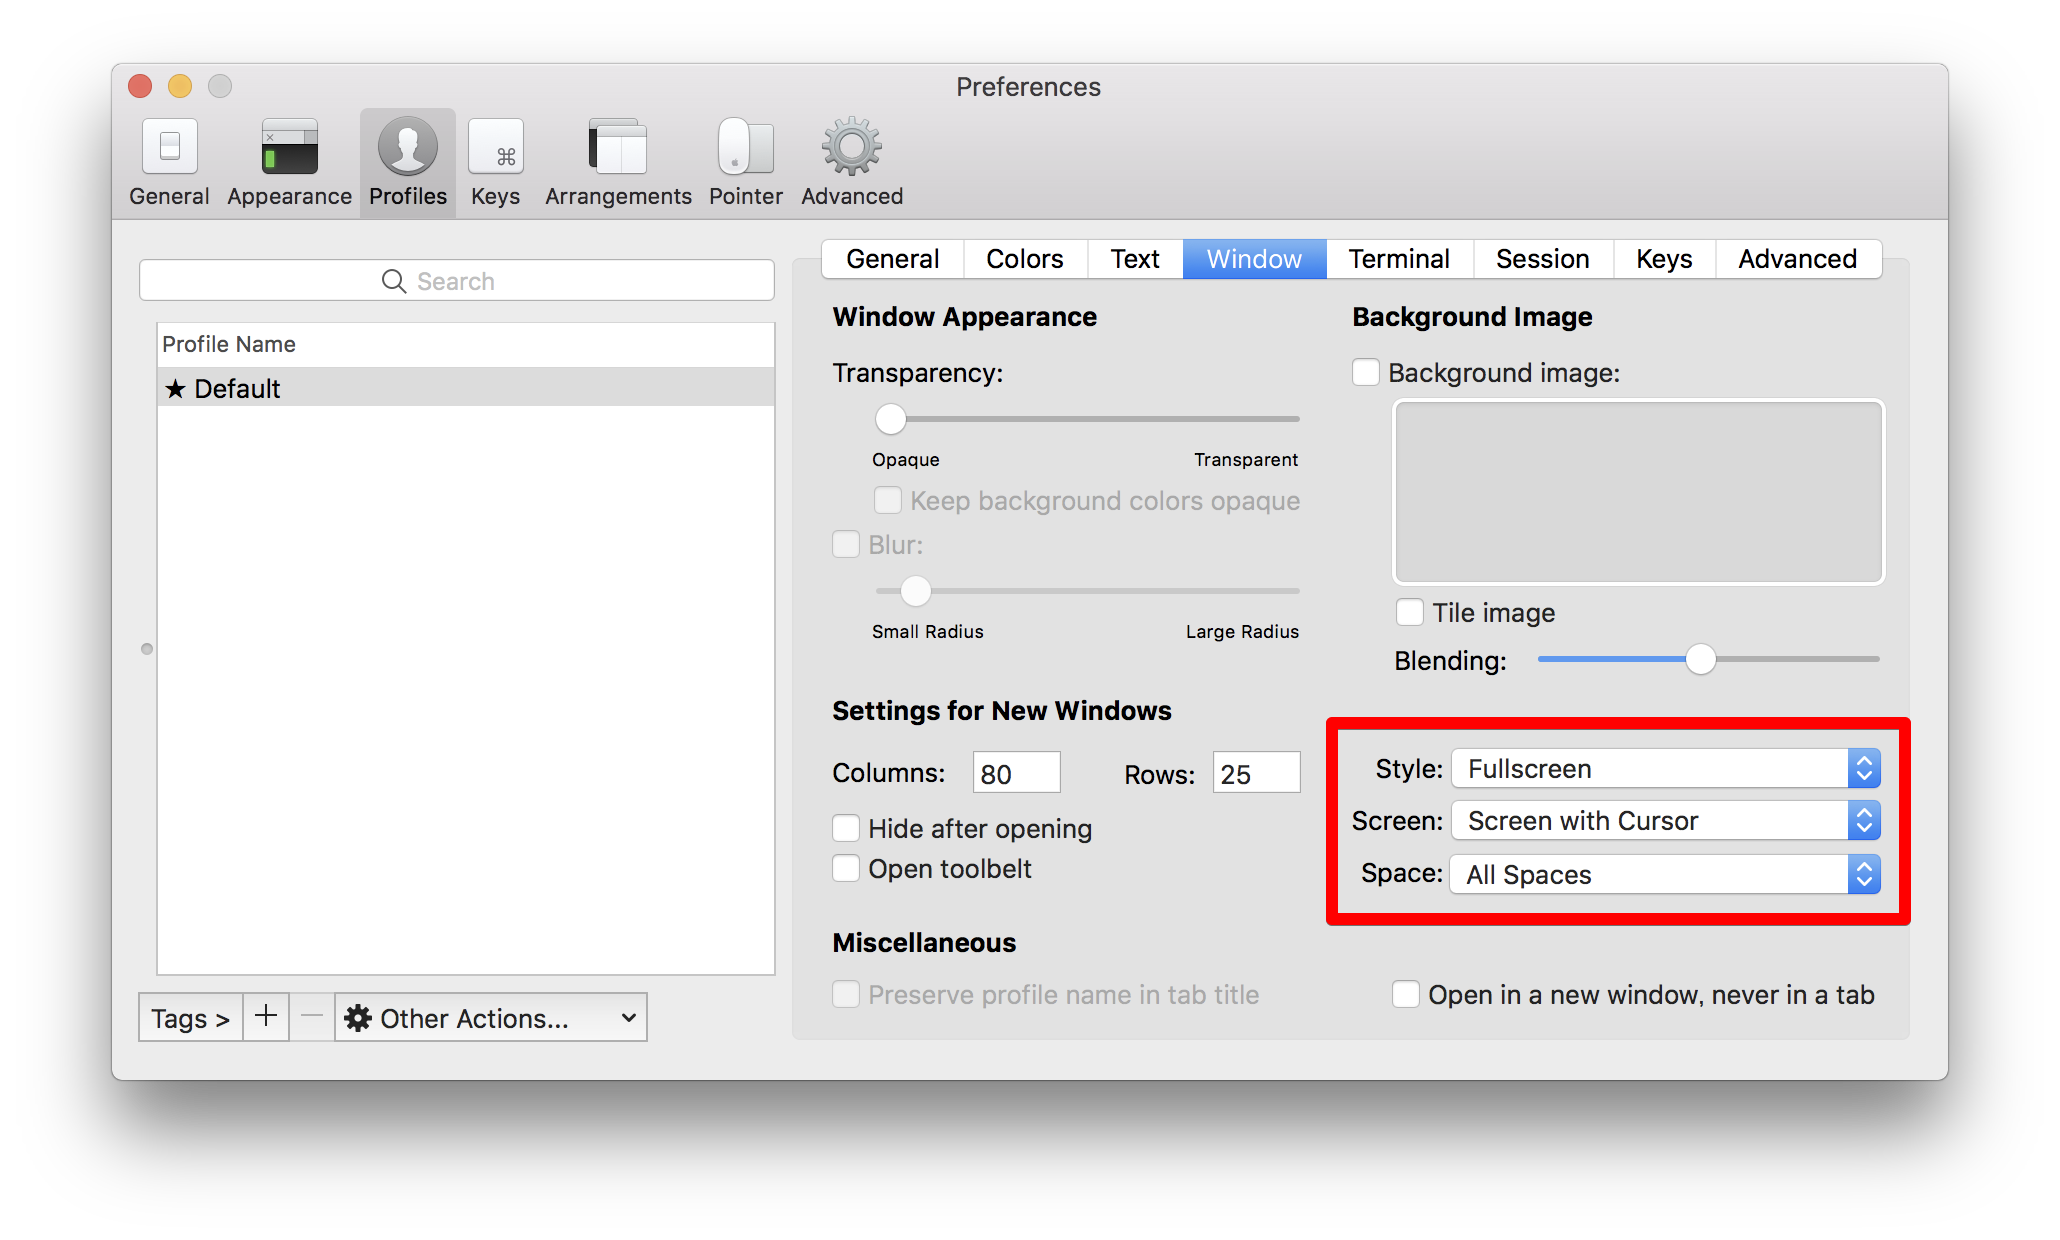This screenshot has height=1240, width=2060.
Task: Open Space dropdown showing All Spaces
Action: click(1666, 874)
